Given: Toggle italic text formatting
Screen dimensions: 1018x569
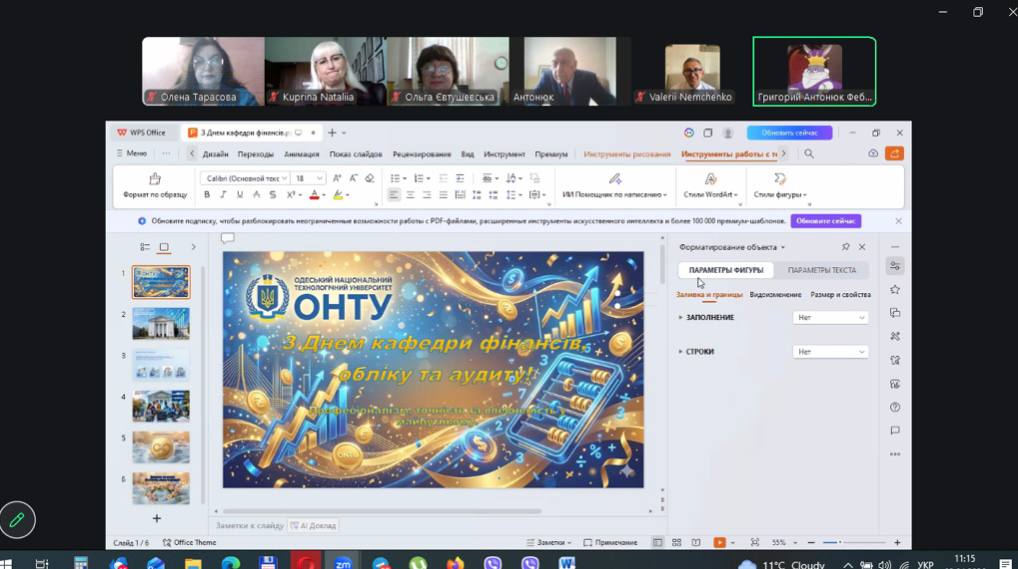Looking at the screenshot, I should (x=223, y=195).
